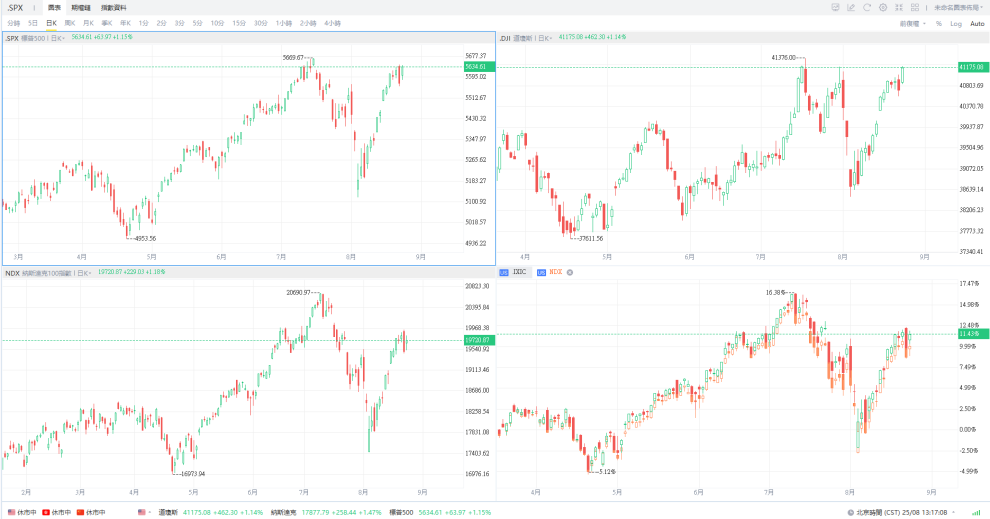Image resolution: width=990 pixels, height=519 pixels.
Task: Select the drawing pencil tool icon
Action: pyautogui.click(x=851, y=8)
